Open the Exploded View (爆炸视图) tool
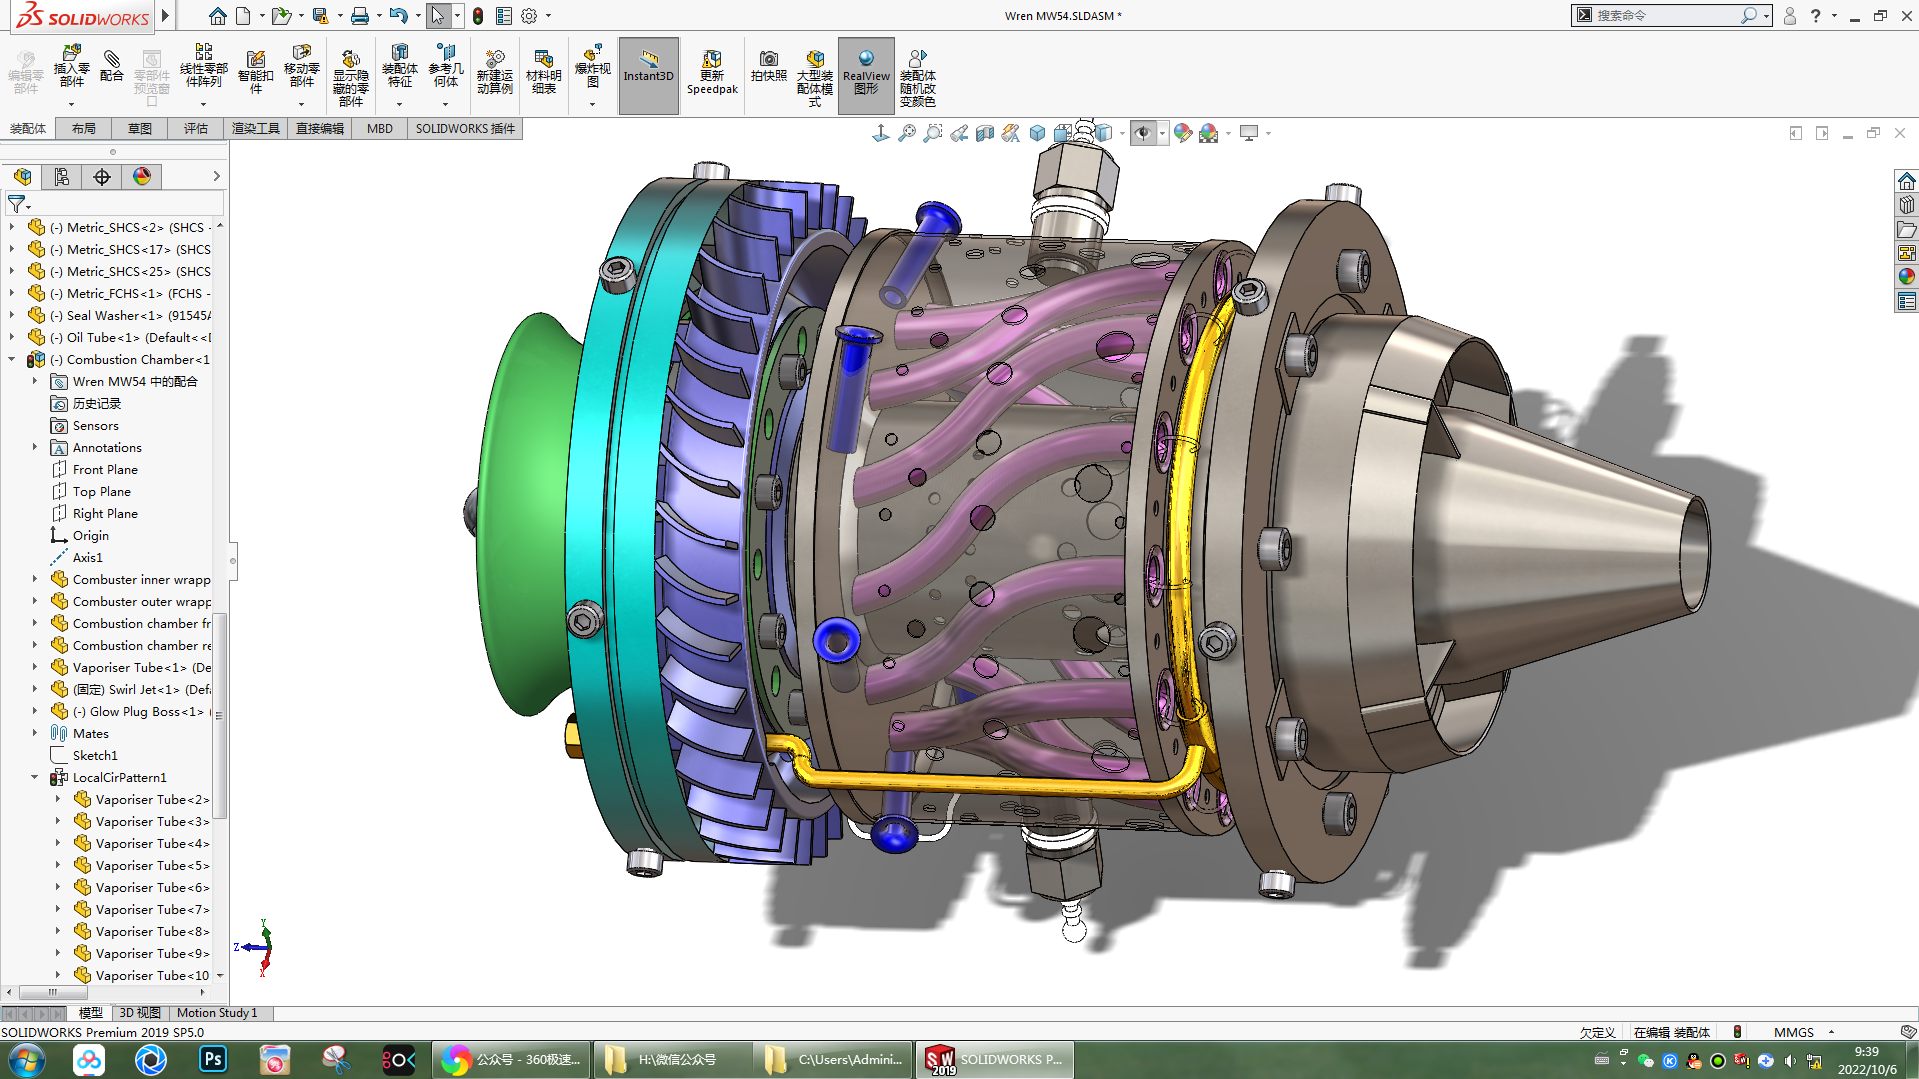This screenshot has height=1079, width=1919. pos(592,68)
